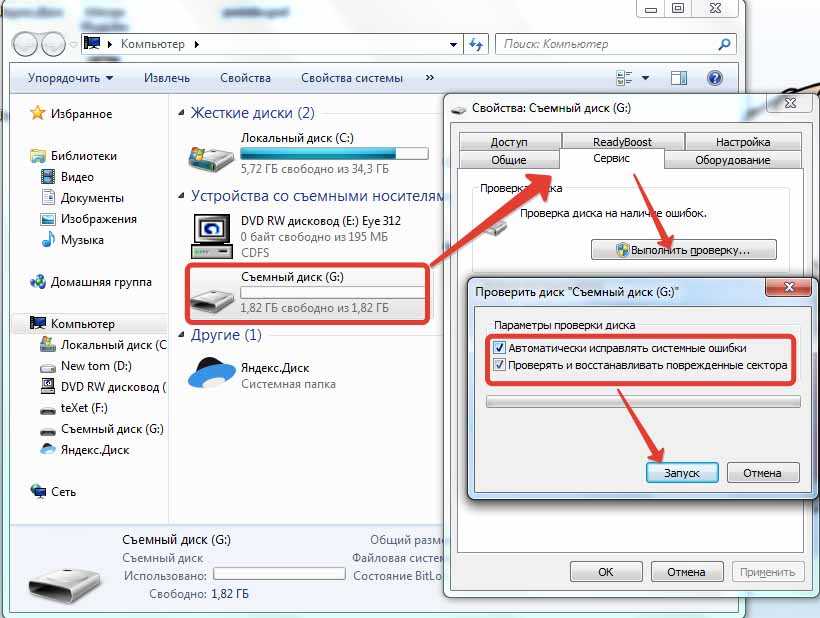The image size is (820, 618).
Task: Open the blue Help question mark icon
Action: (x=715, y=78)
